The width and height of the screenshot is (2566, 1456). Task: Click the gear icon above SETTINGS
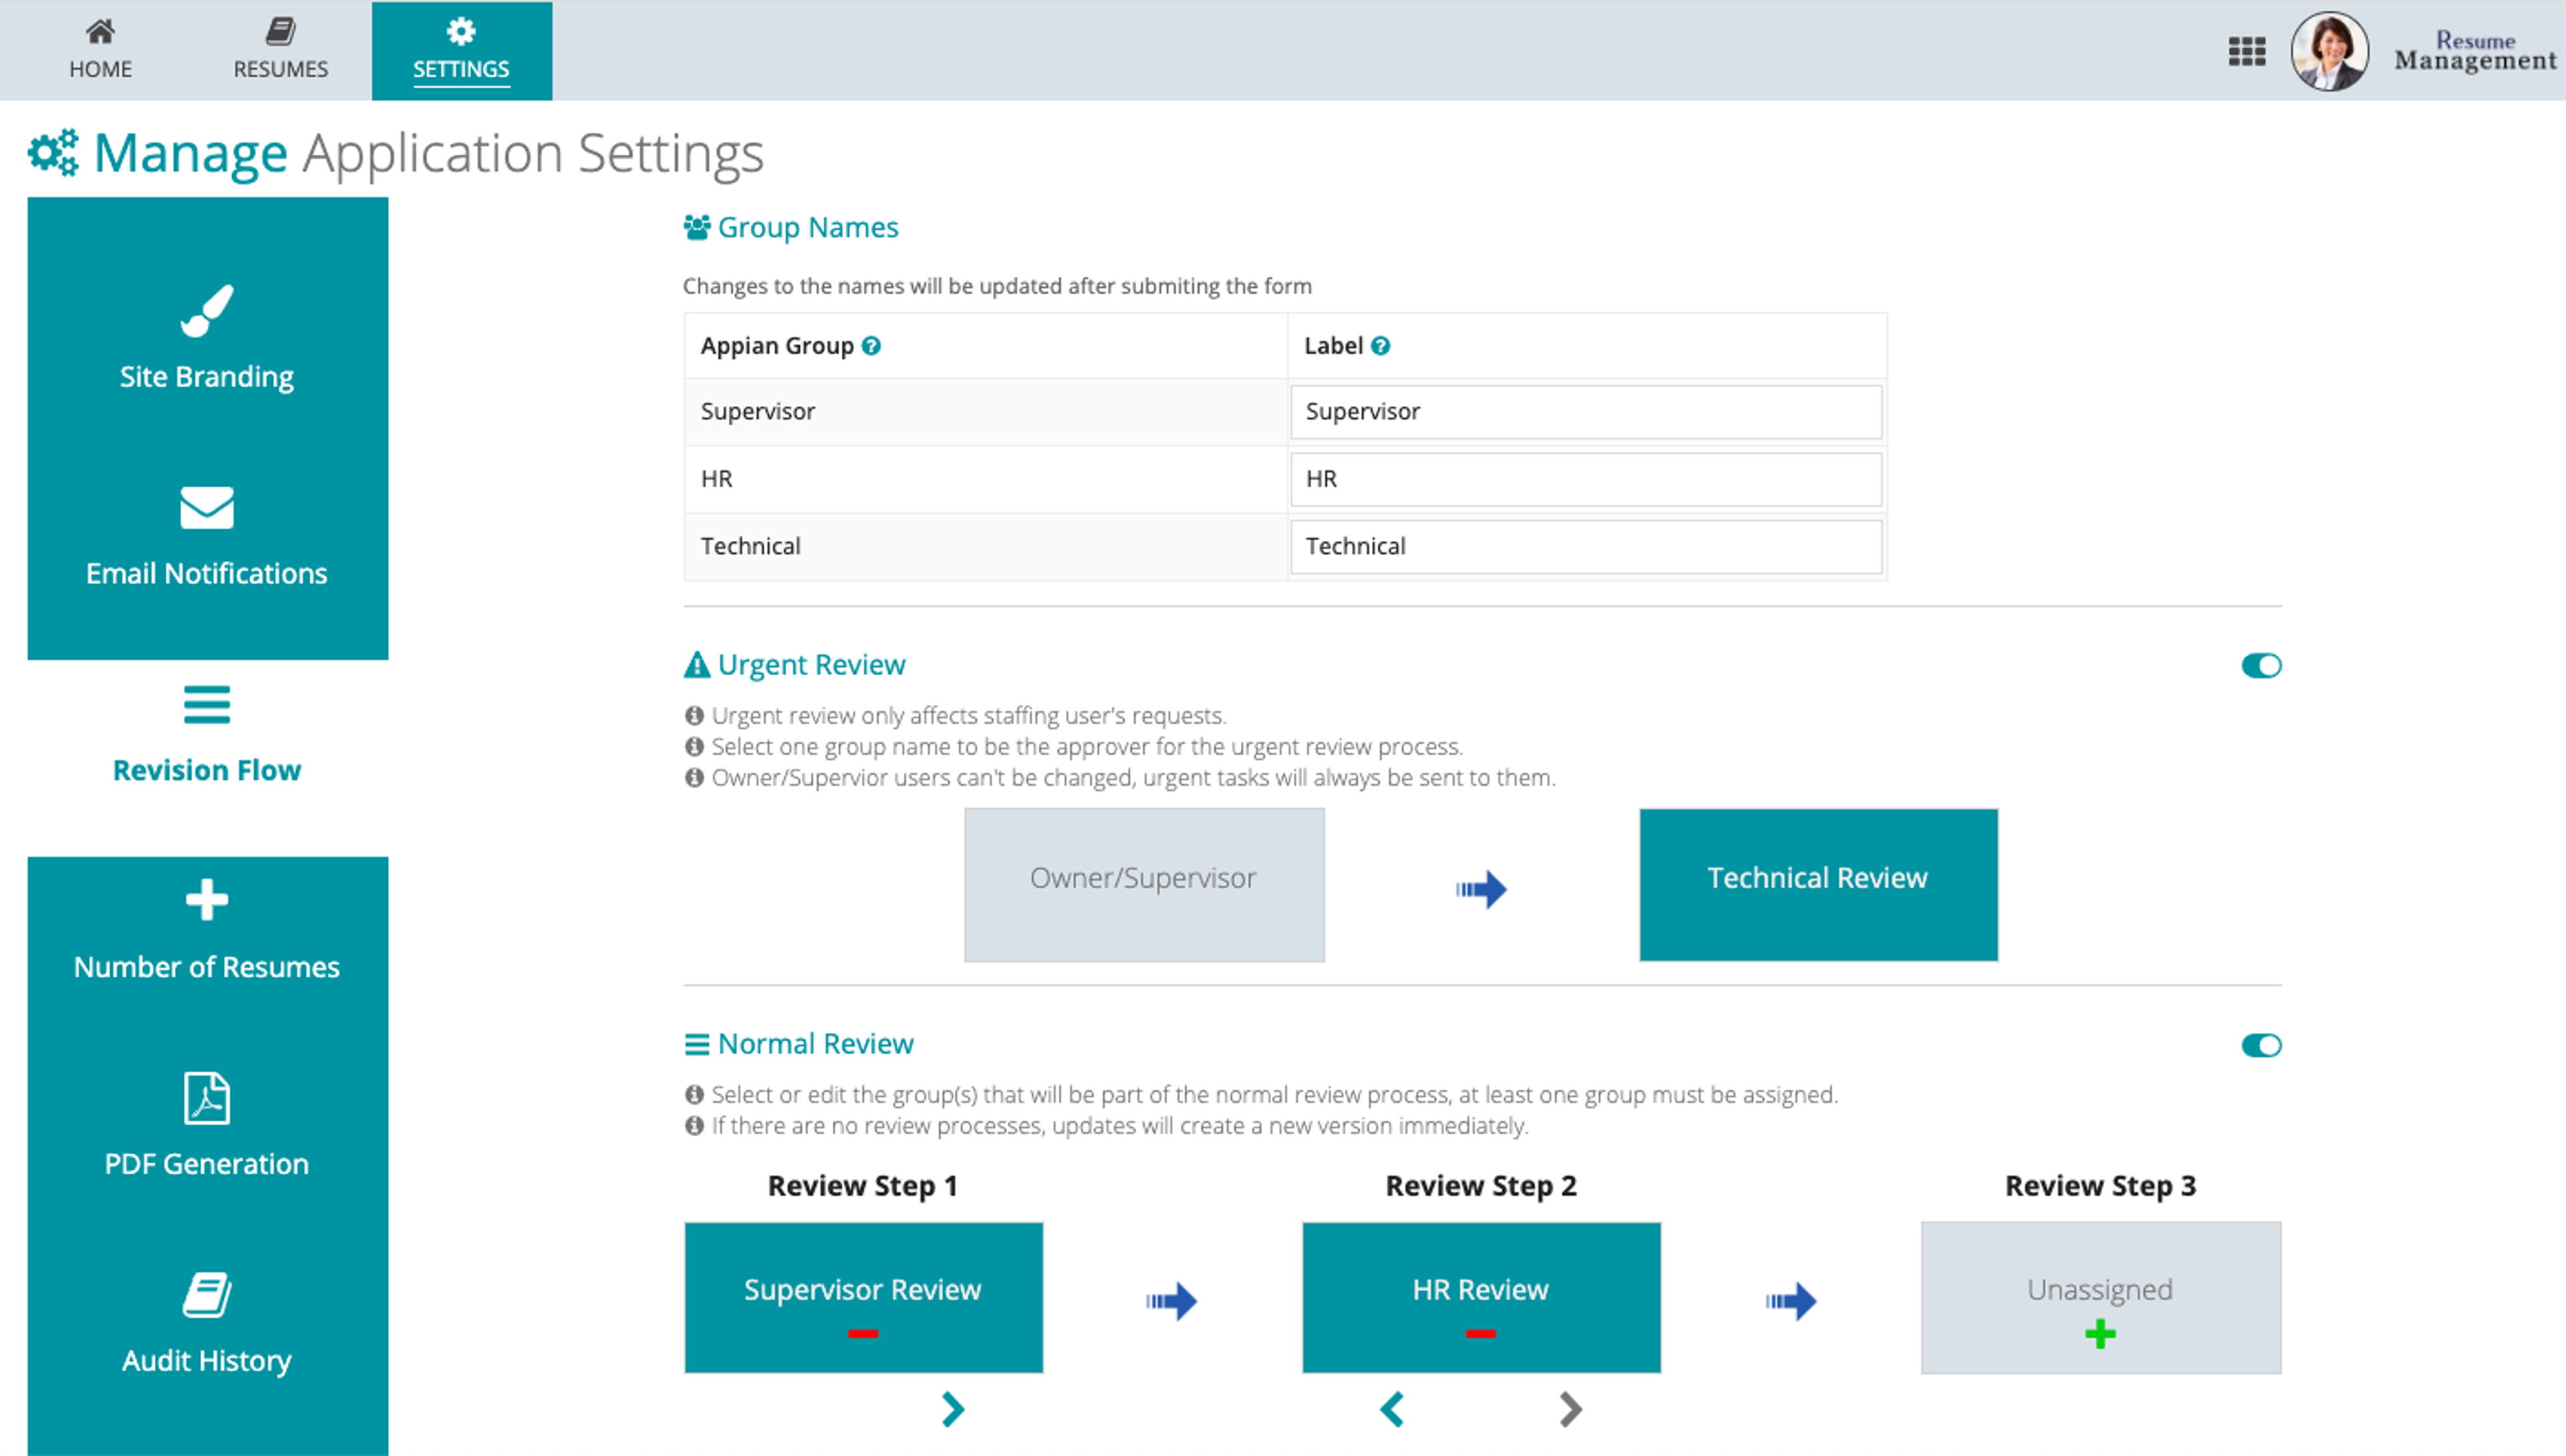tap(461, 31)
